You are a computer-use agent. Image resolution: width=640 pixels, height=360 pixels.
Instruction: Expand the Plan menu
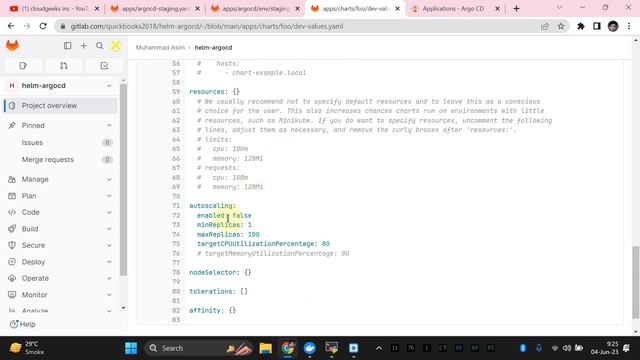pos(60,196)
